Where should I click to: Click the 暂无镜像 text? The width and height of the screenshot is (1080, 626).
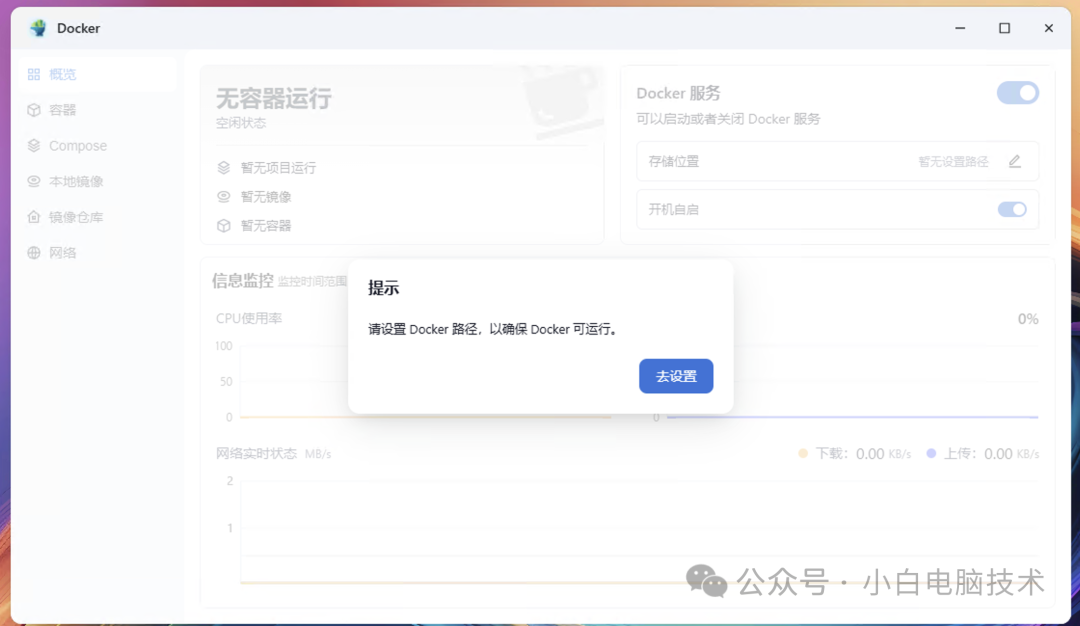coord(266,197)
